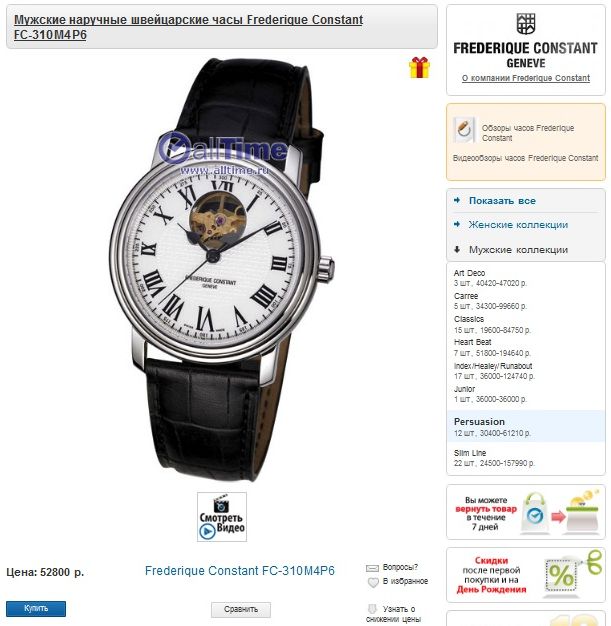Select the Persuasion collection item
This screenshot has height=626, width=611.
pyautogui.click(x=526, y=426)
